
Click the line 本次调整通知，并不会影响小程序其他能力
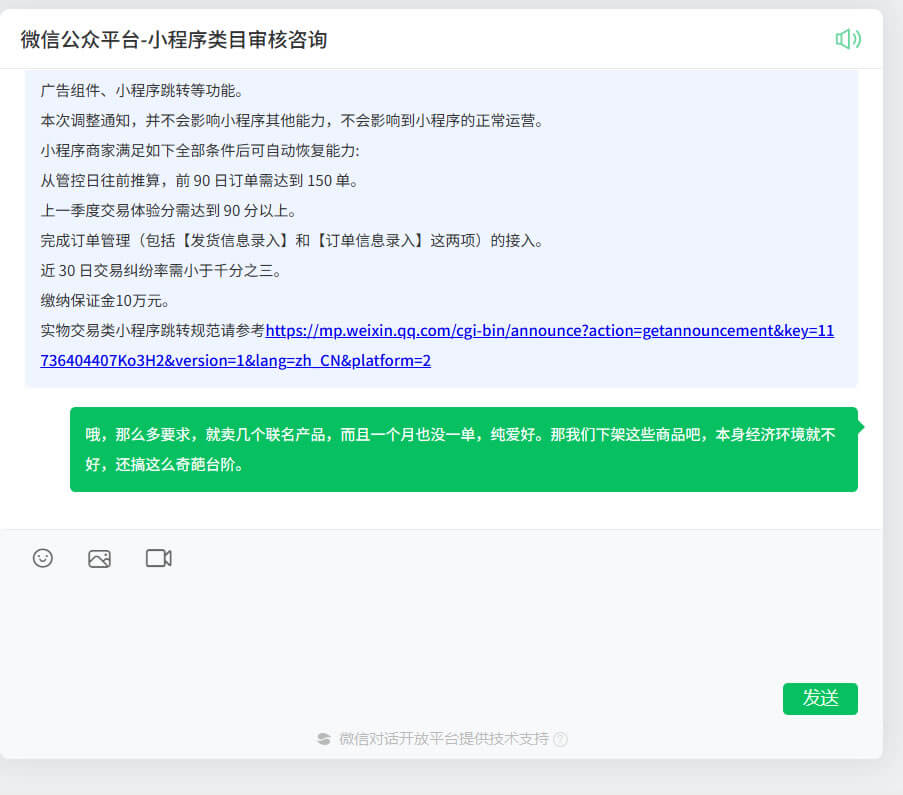coord(292,121)
